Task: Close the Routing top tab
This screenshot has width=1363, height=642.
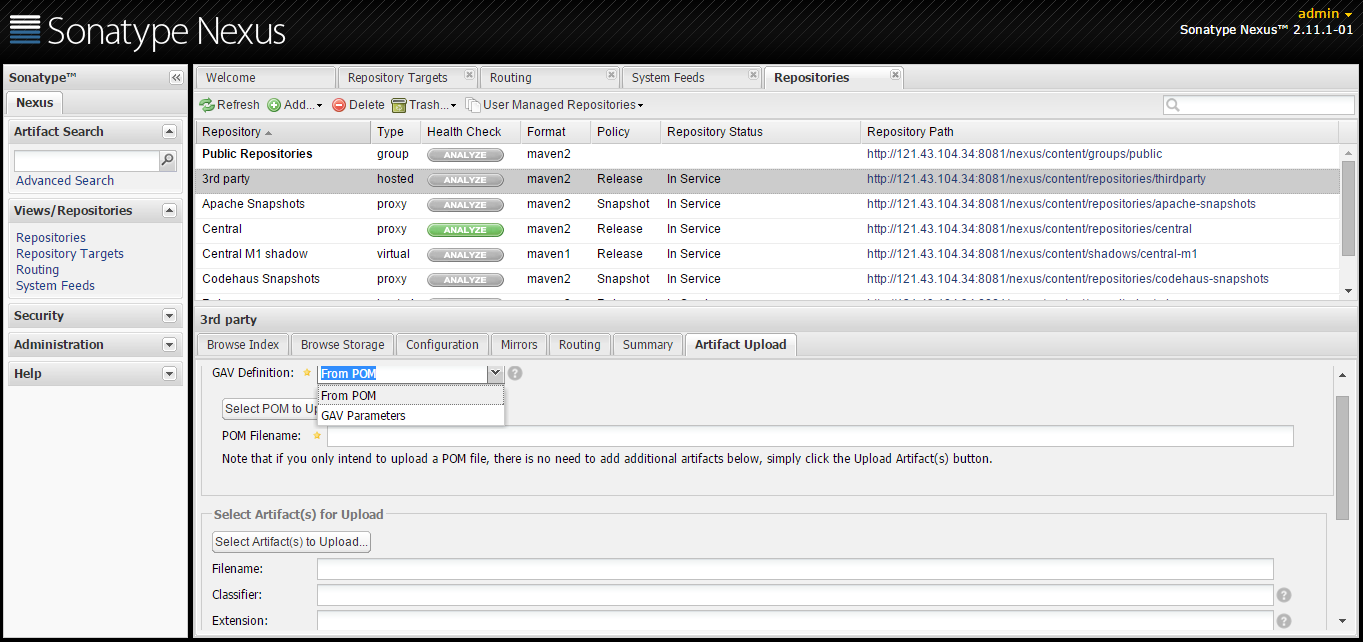Action: pyautogui.click(x=611, y=75)
